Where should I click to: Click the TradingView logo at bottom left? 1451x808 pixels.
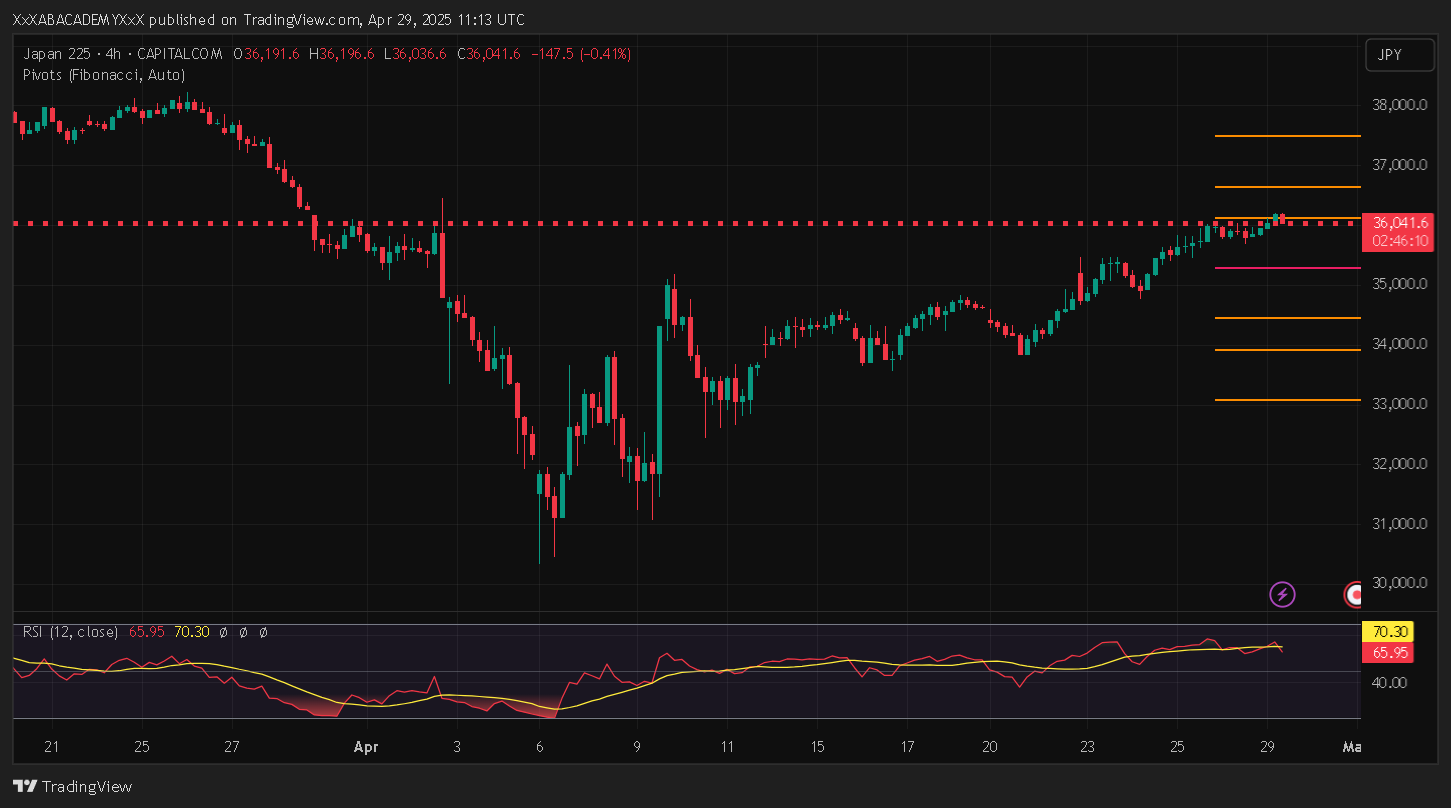pyautogui.click(x=72, y=787)
